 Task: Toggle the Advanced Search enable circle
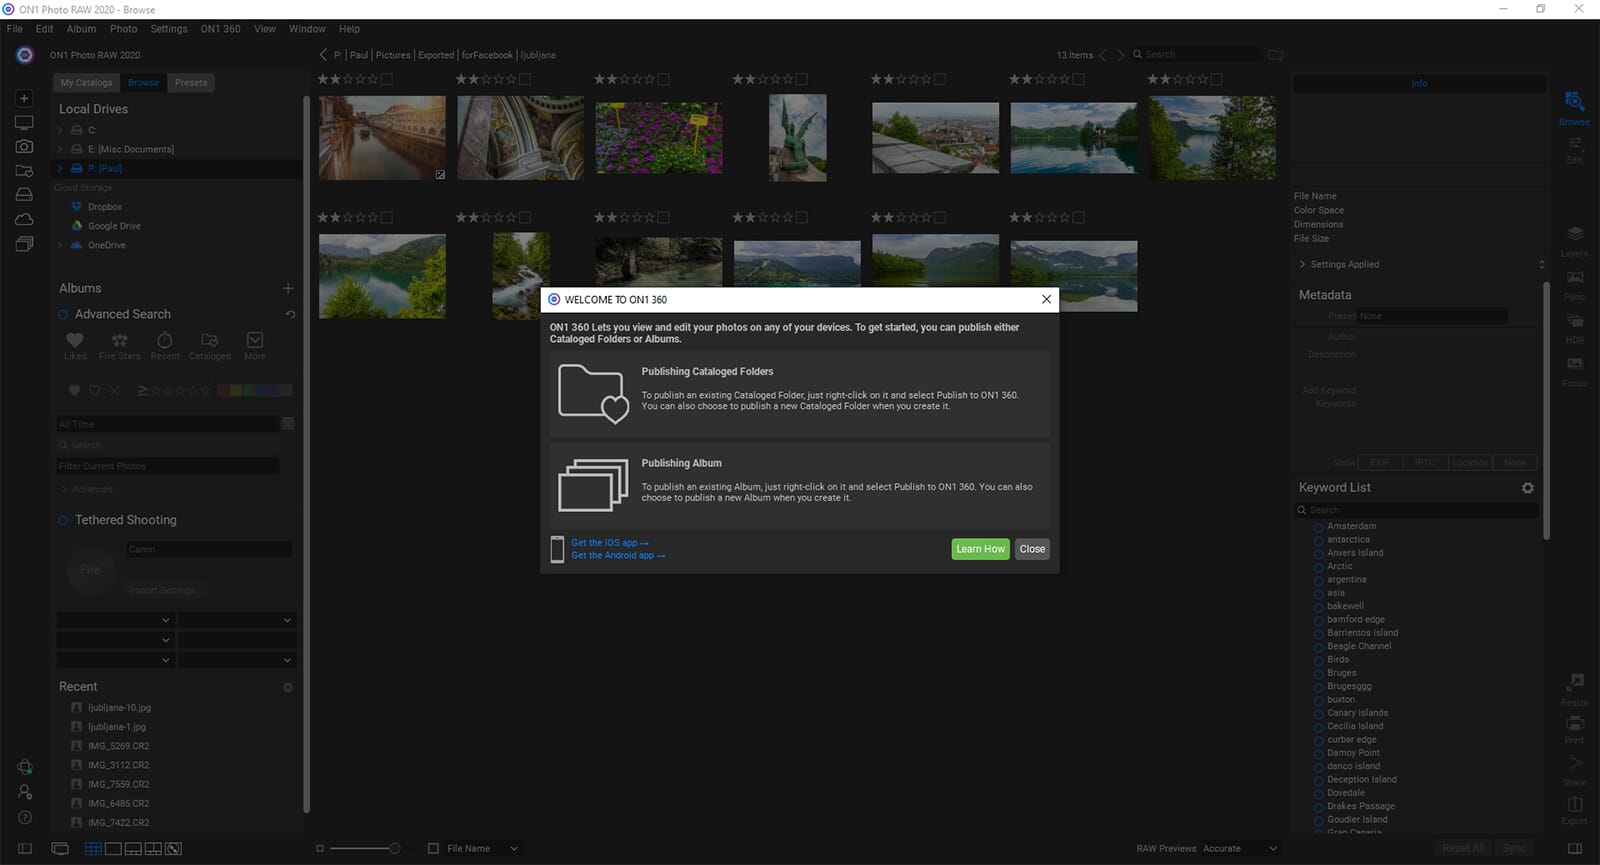[63, 314]
